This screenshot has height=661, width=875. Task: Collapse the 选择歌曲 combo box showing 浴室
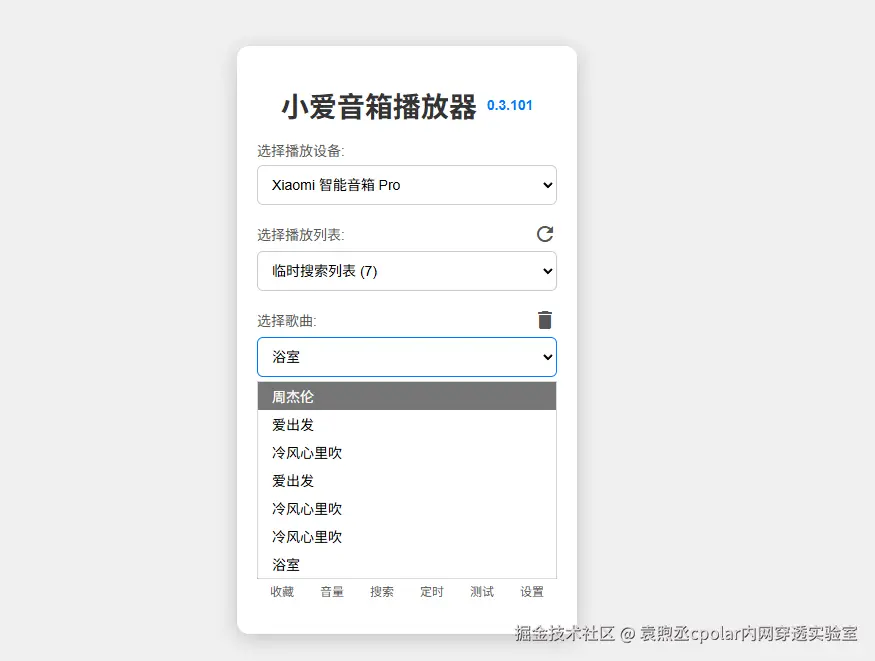click(x=407, y=356)
